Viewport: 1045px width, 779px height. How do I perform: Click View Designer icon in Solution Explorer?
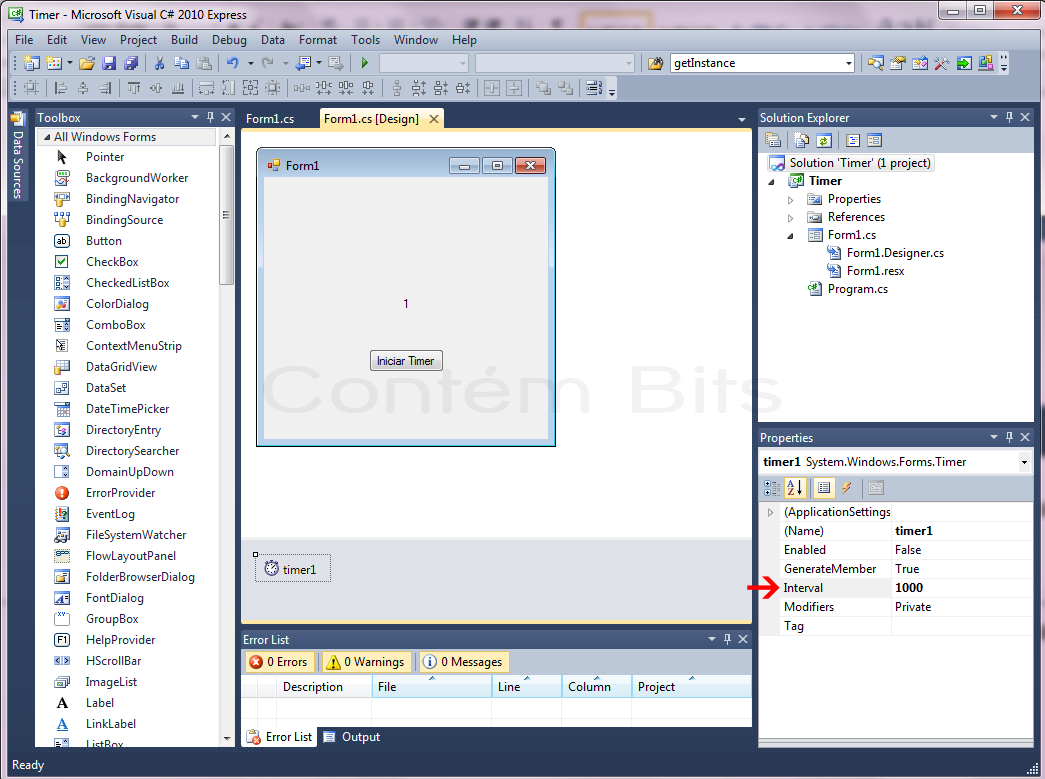(x=874, y=141)
